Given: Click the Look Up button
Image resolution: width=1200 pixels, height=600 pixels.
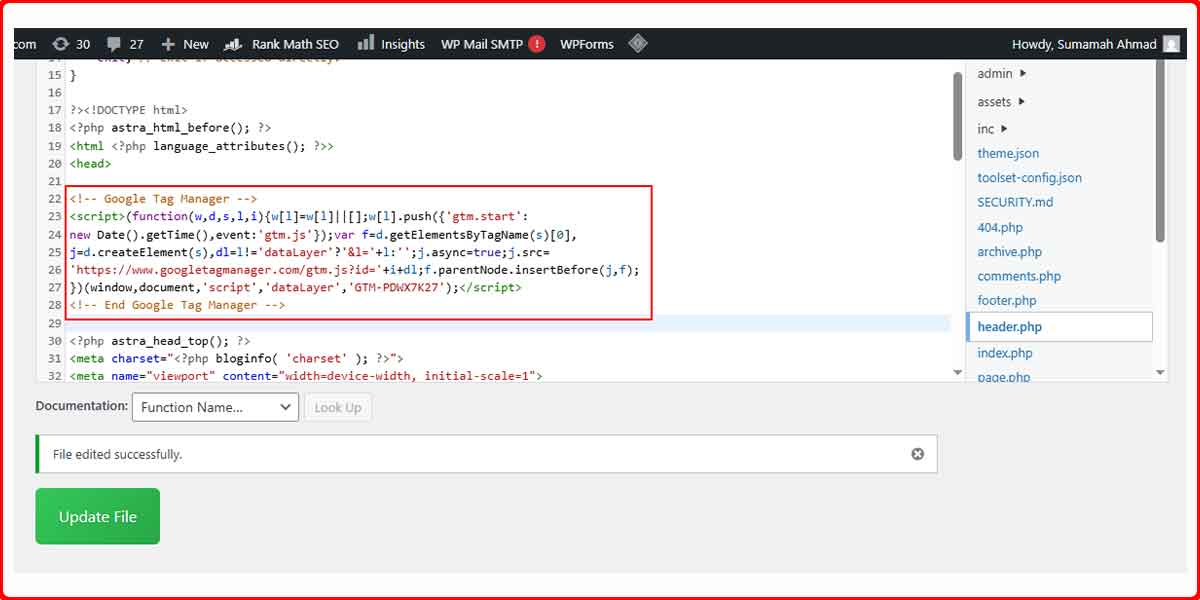Looking at the screenshot, I should tap(338, 407).
